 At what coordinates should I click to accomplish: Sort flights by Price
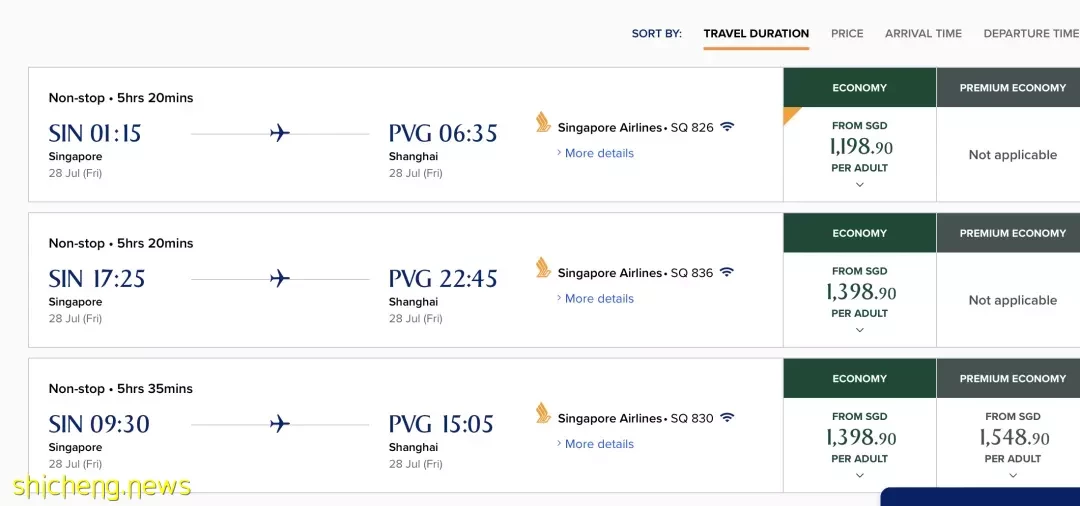pyautogui.click(x=847, y=33)
